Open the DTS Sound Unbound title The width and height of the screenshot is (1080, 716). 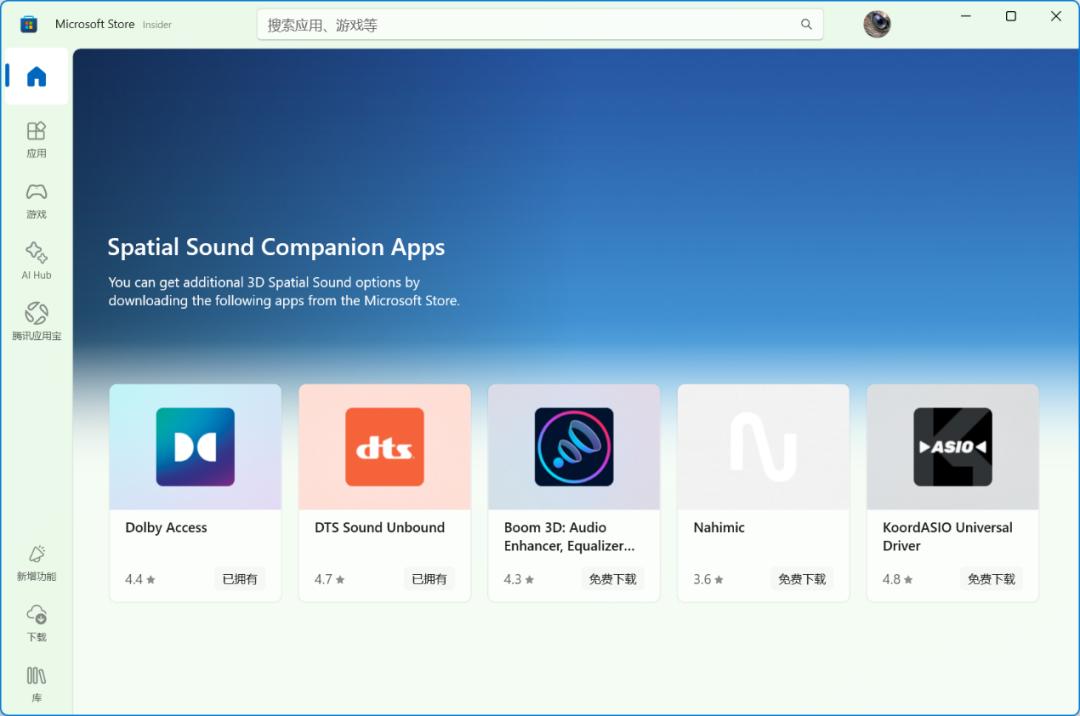(x=380, y=527)
